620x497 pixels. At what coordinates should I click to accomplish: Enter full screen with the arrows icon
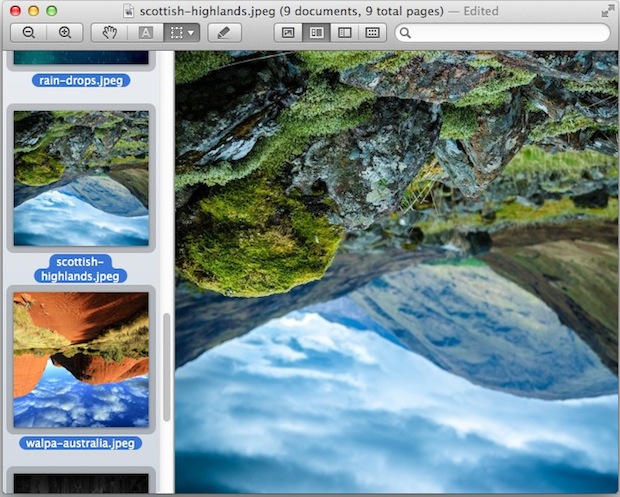tap(607, 11)
